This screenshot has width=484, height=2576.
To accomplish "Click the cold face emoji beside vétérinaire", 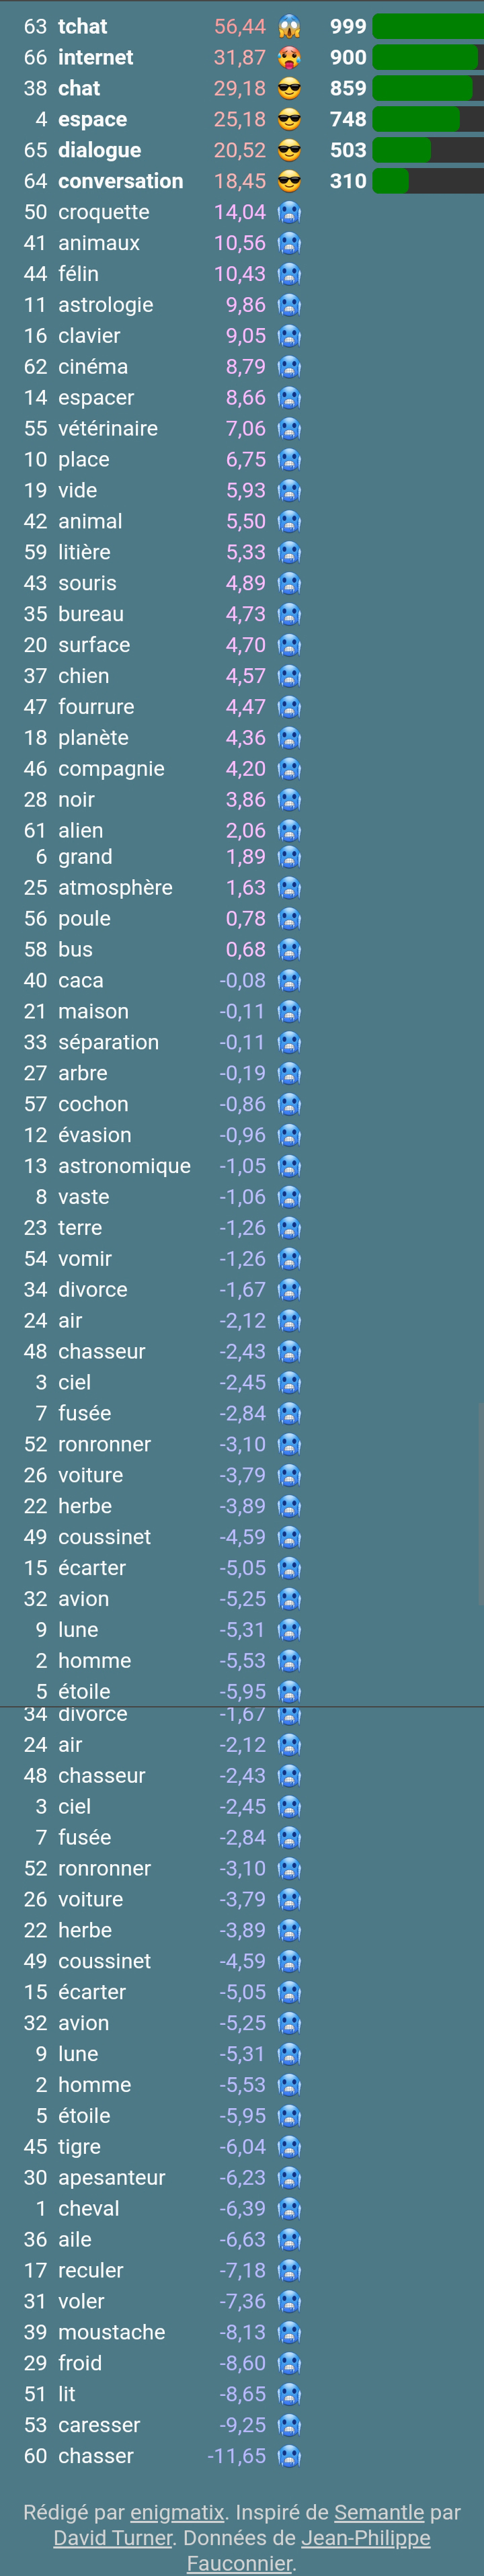I will click(289, 428).
